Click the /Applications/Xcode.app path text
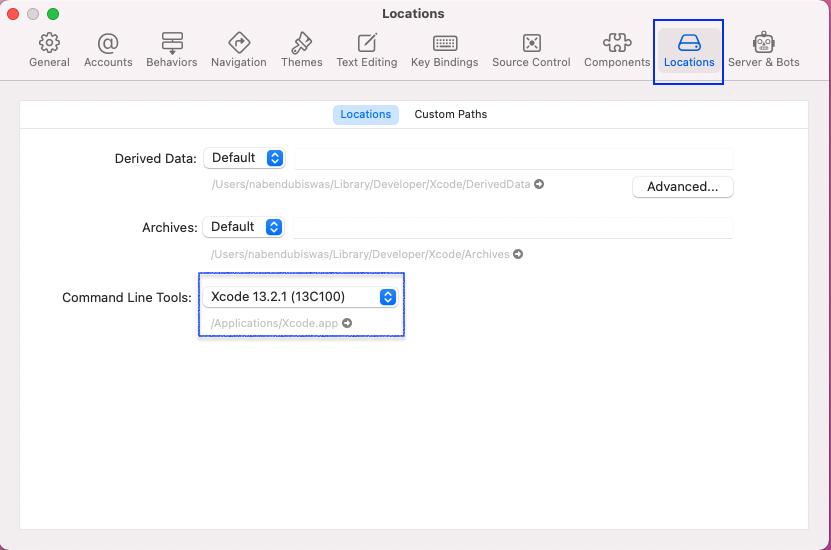Image resolution: width=831 pixels, height=550 pixels. click(x=275, y=323)
